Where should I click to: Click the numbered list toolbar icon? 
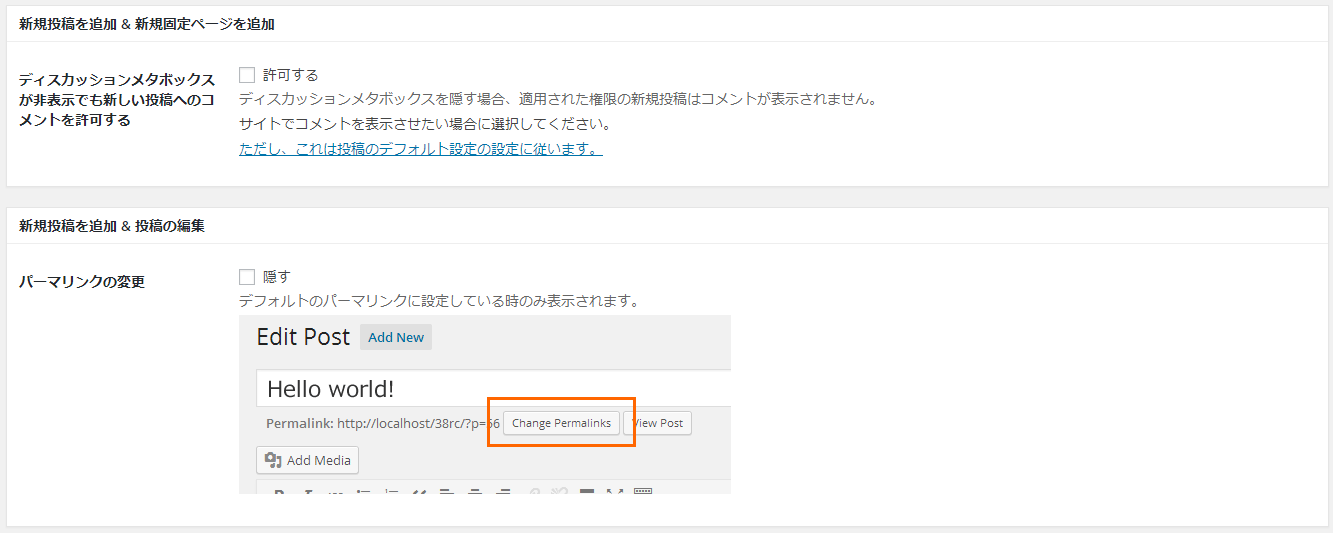pyautogui.click(x=392, y=491)
